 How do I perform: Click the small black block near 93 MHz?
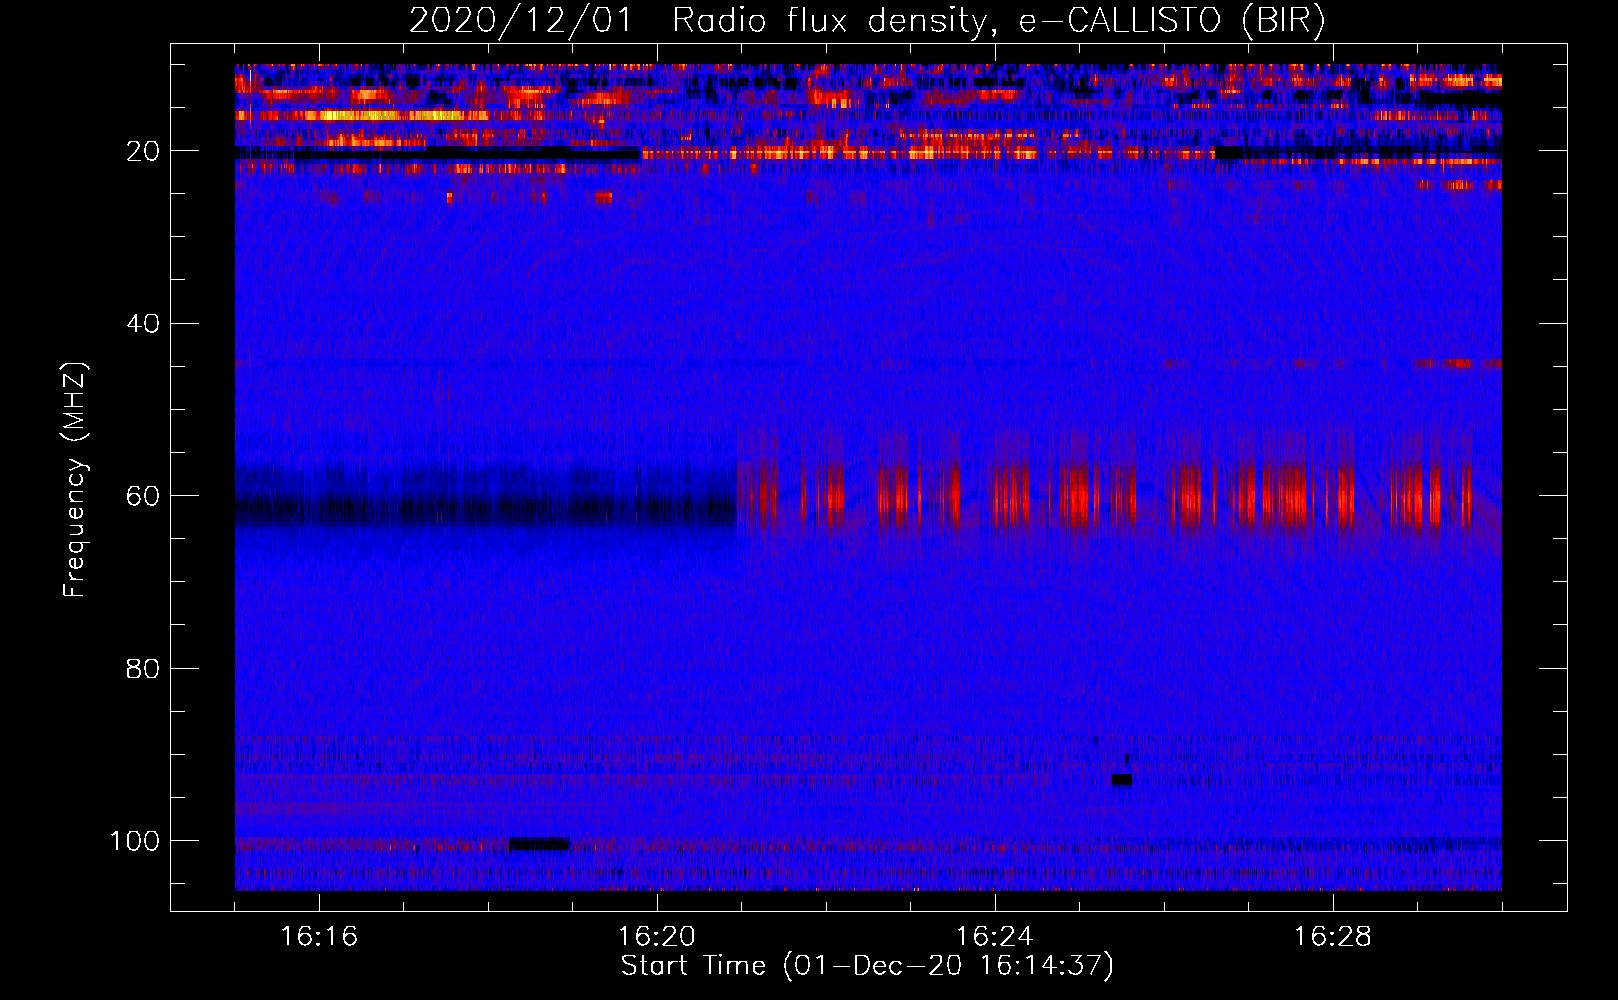point(1122,780)
